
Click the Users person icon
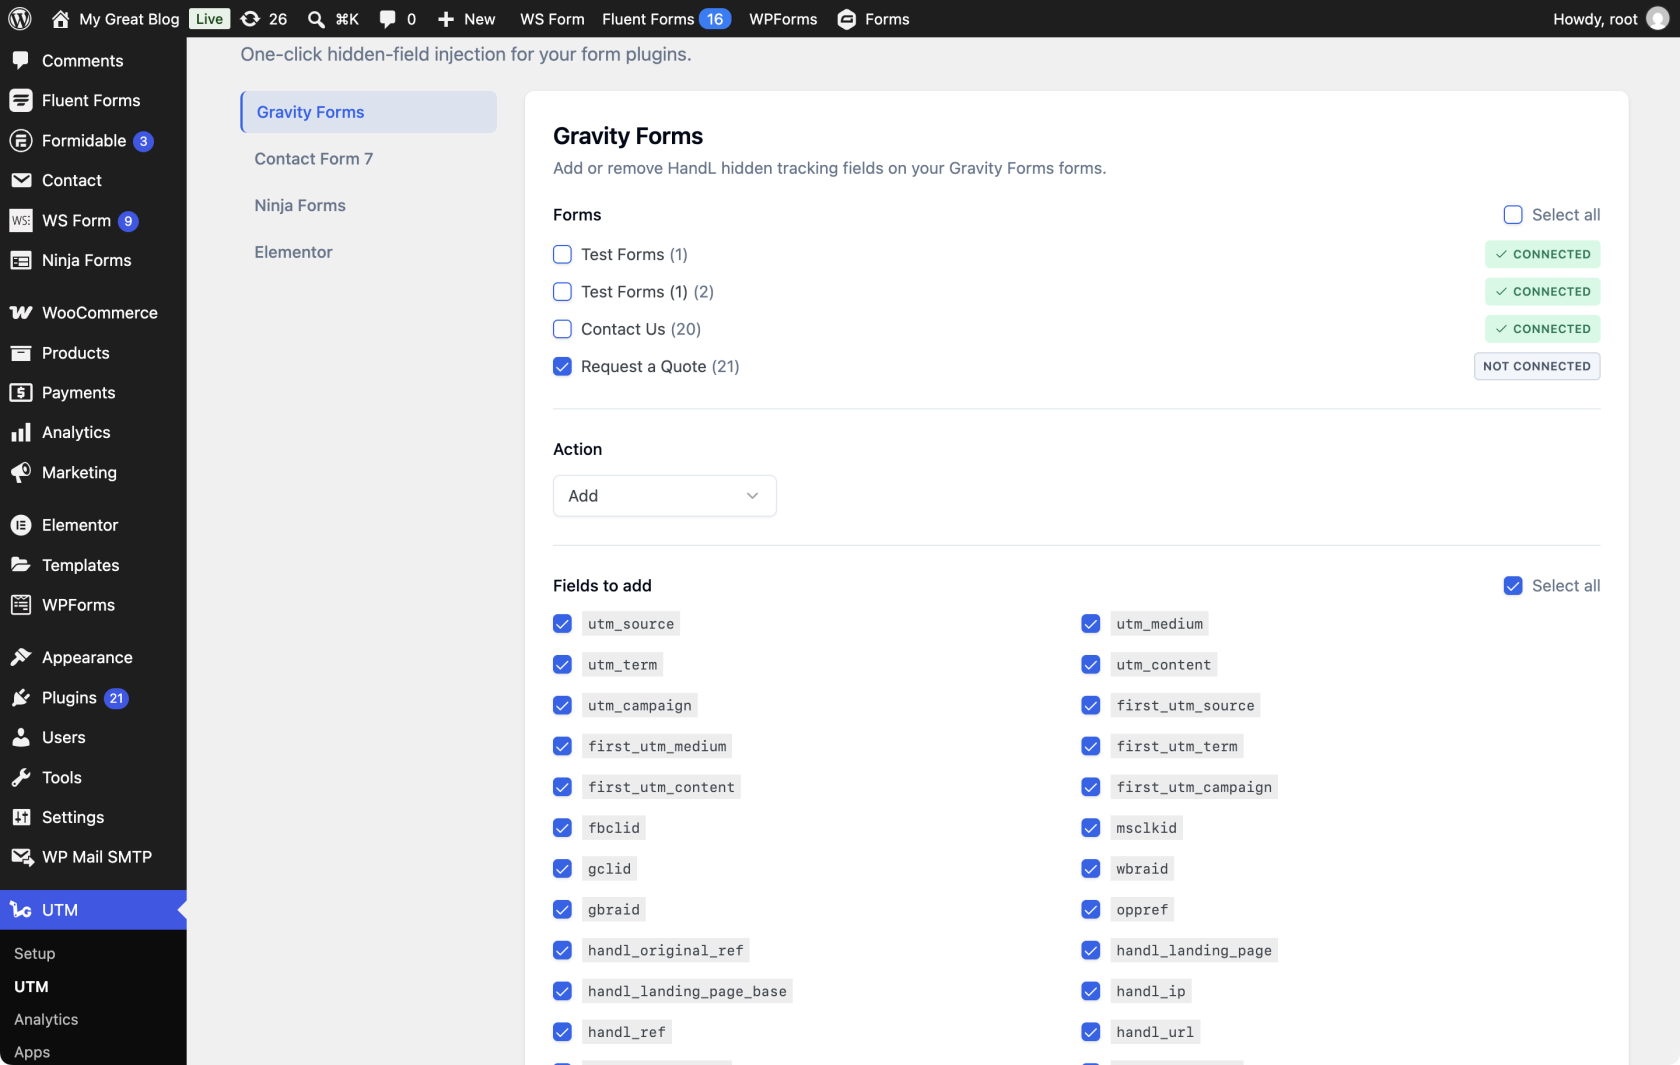pyautogui.click(x=21, y=738)
